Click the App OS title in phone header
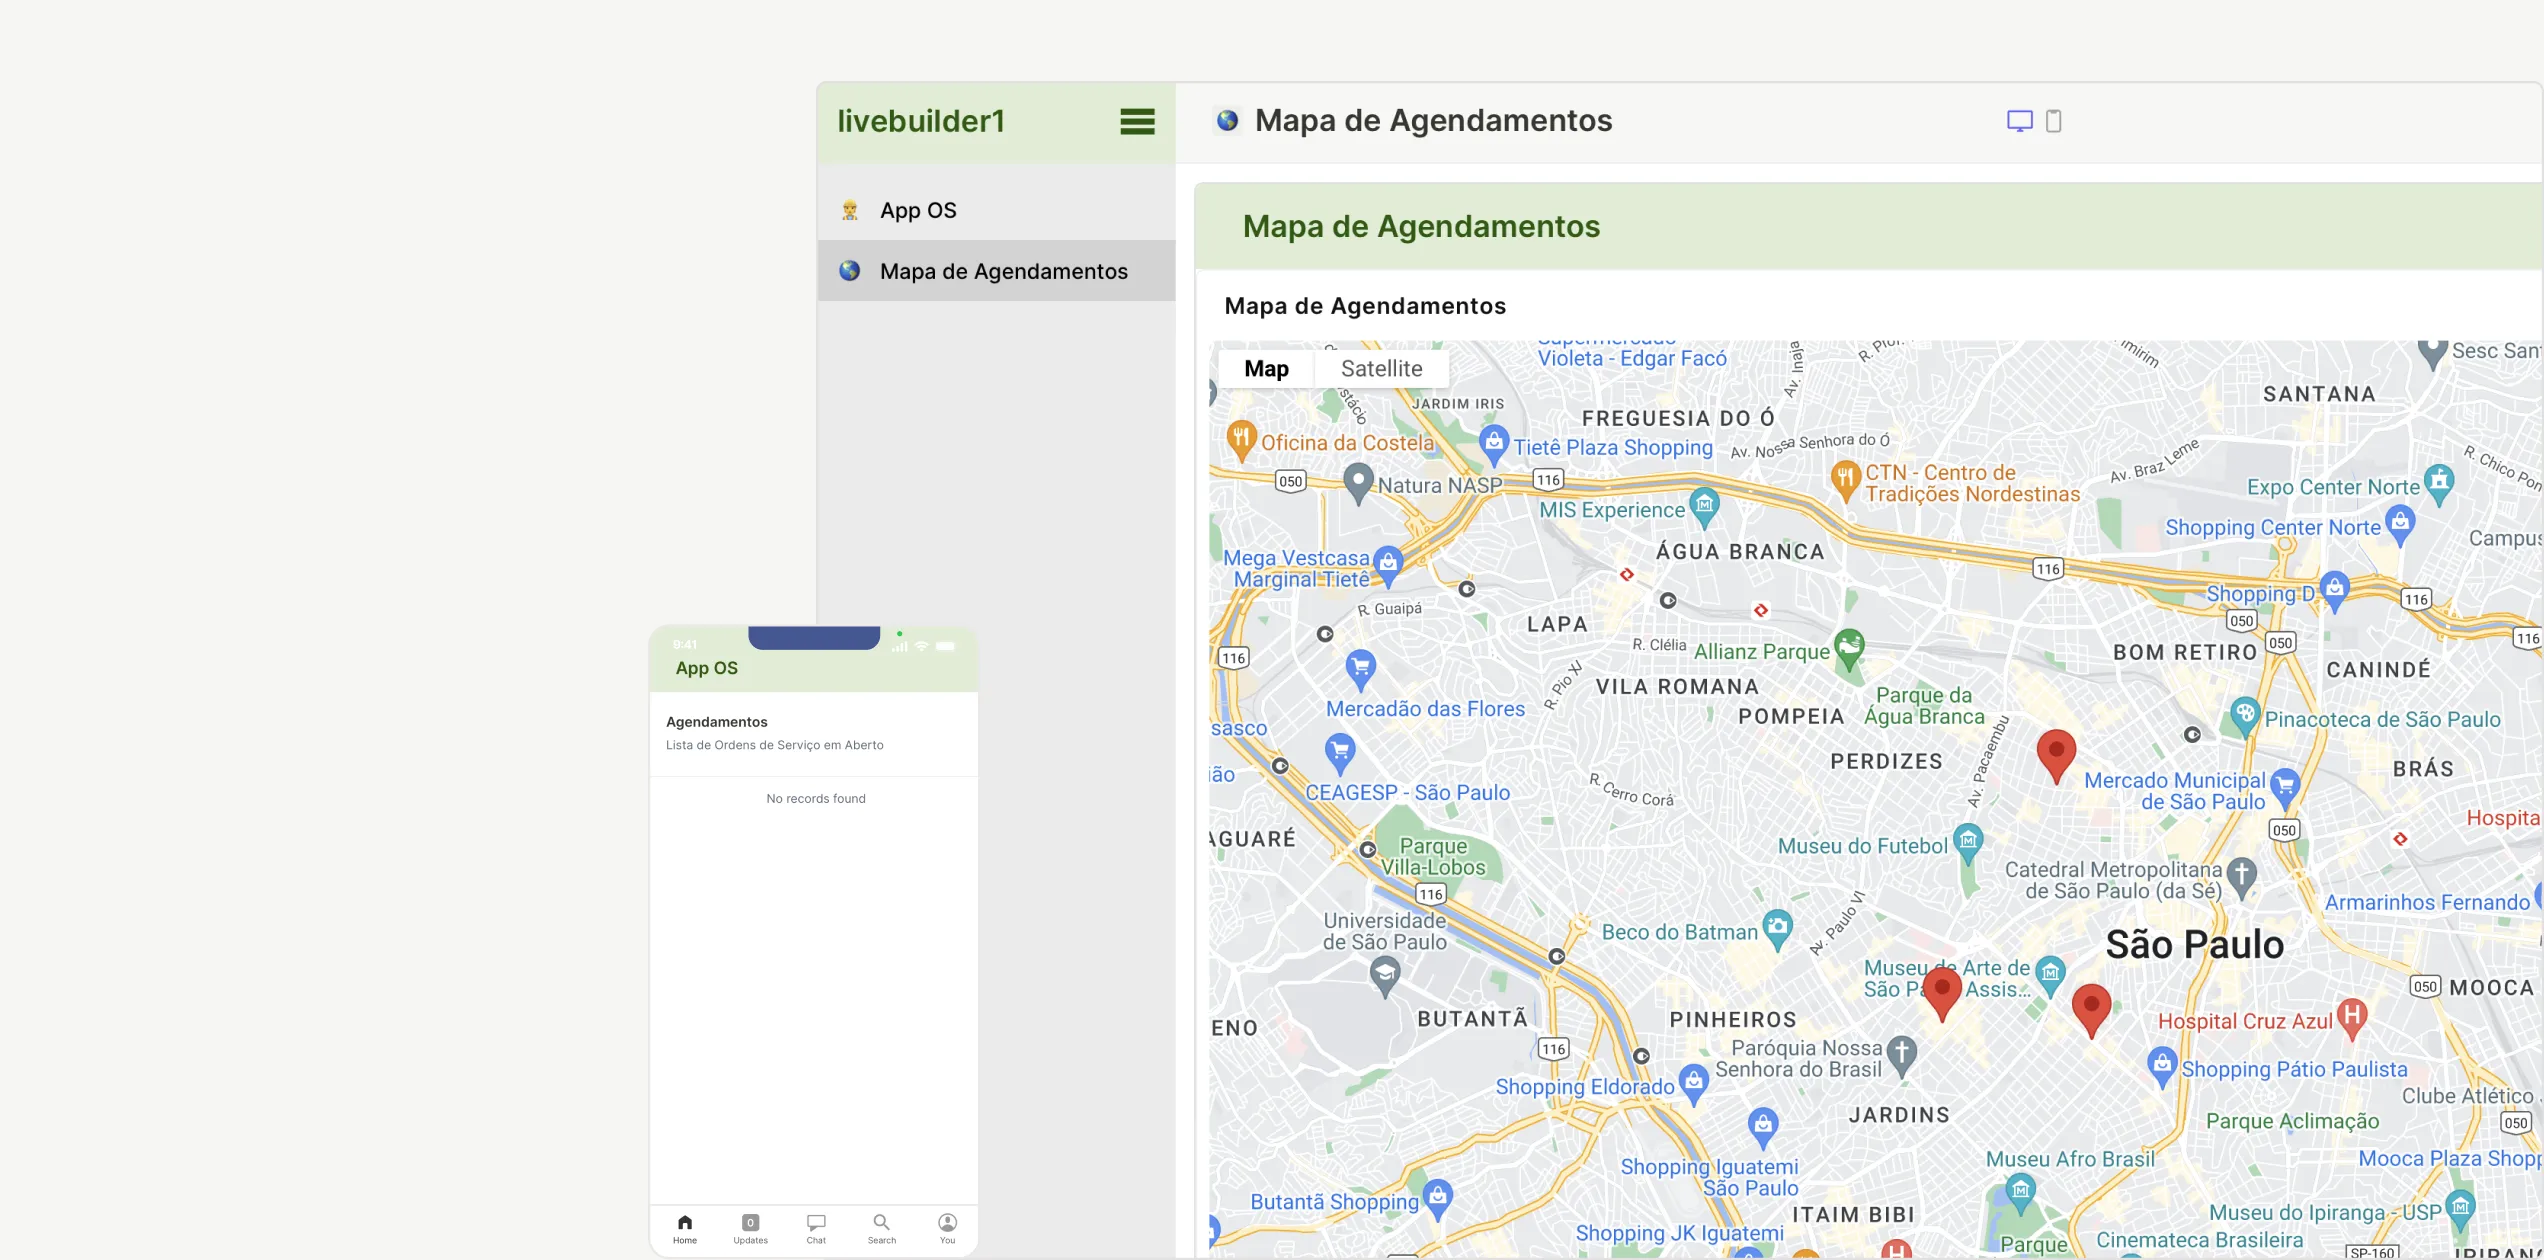Viewport: 2544px width, 1260px height. click(x=707, y=668)
